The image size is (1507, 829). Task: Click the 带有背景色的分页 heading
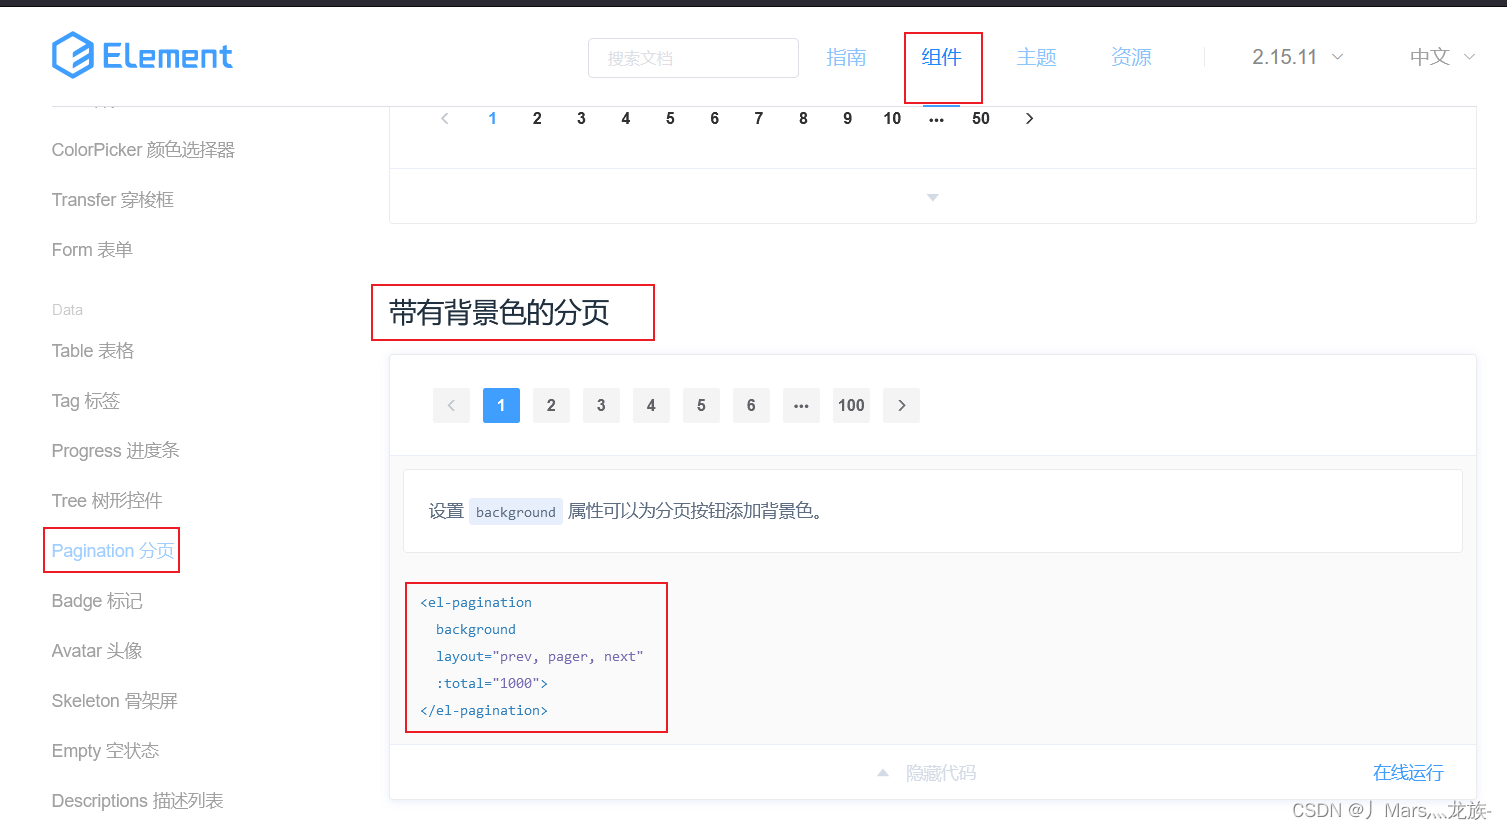499,313
